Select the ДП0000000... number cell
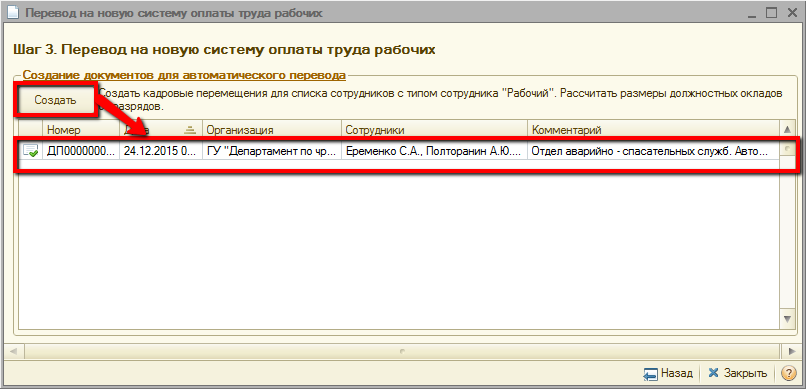The width and height of the screenshot is (806, 389). click(81, 152)
